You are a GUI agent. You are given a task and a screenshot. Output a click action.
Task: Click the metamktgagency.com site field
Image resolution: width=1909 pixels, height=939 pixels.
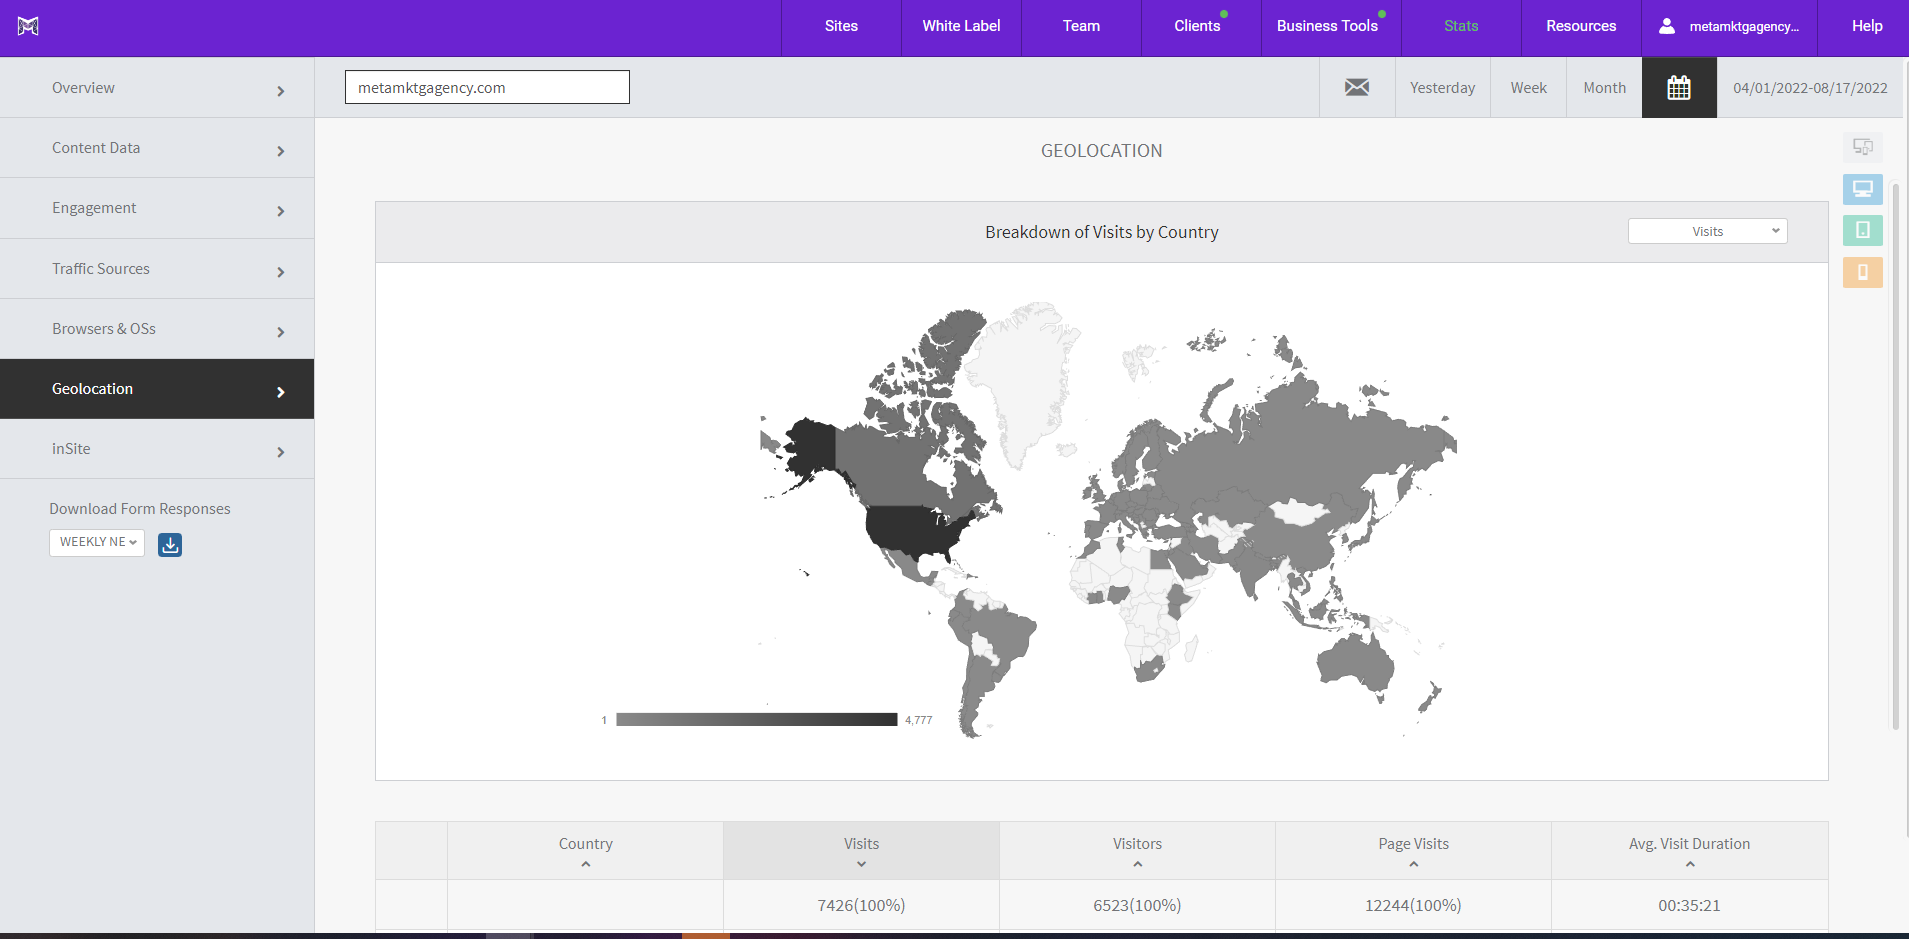pos(487,87)
